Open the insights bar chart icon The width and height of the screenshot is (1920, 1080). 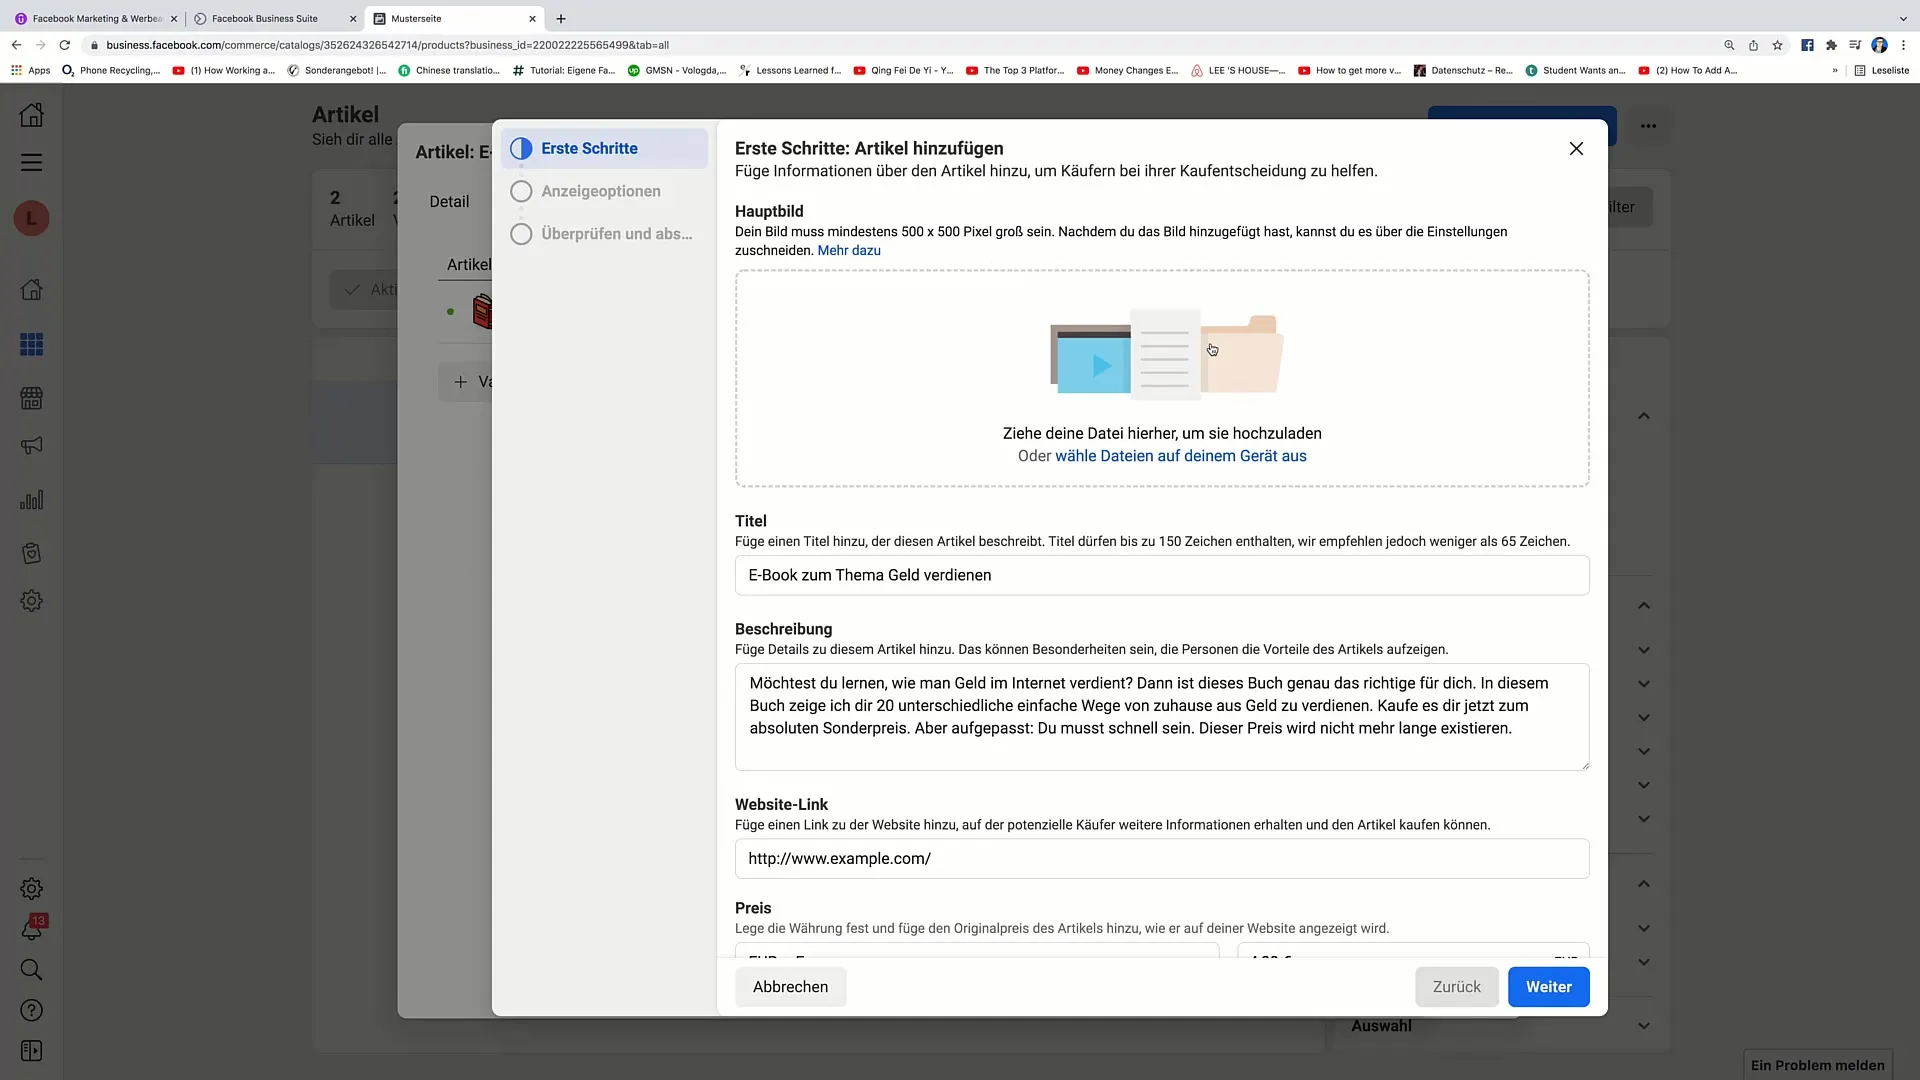[31, 500]
